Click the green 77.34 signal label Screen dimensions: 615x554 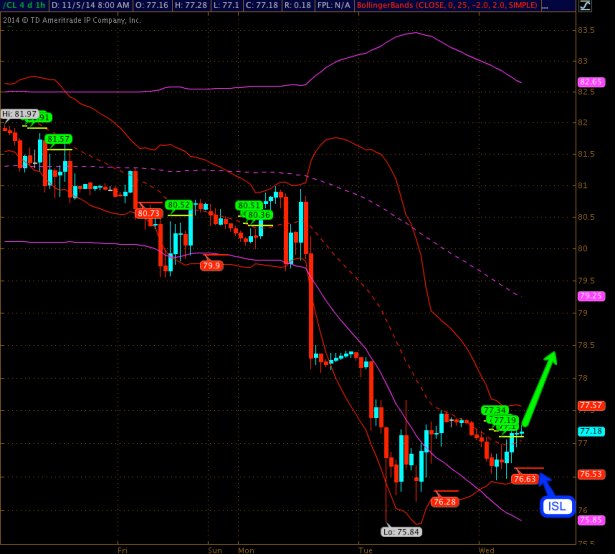click(x=495, y=410)
